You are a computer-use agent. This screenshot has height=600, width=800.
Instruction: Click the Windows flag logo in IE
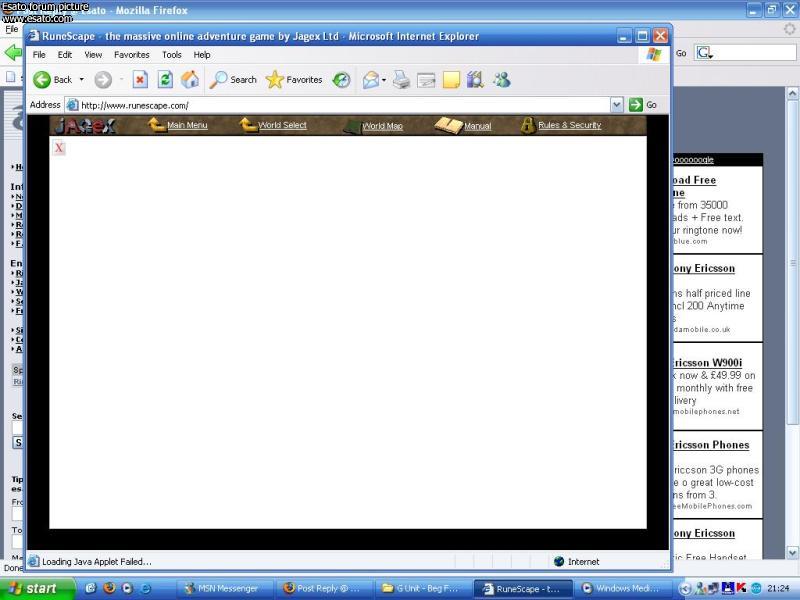654,55
